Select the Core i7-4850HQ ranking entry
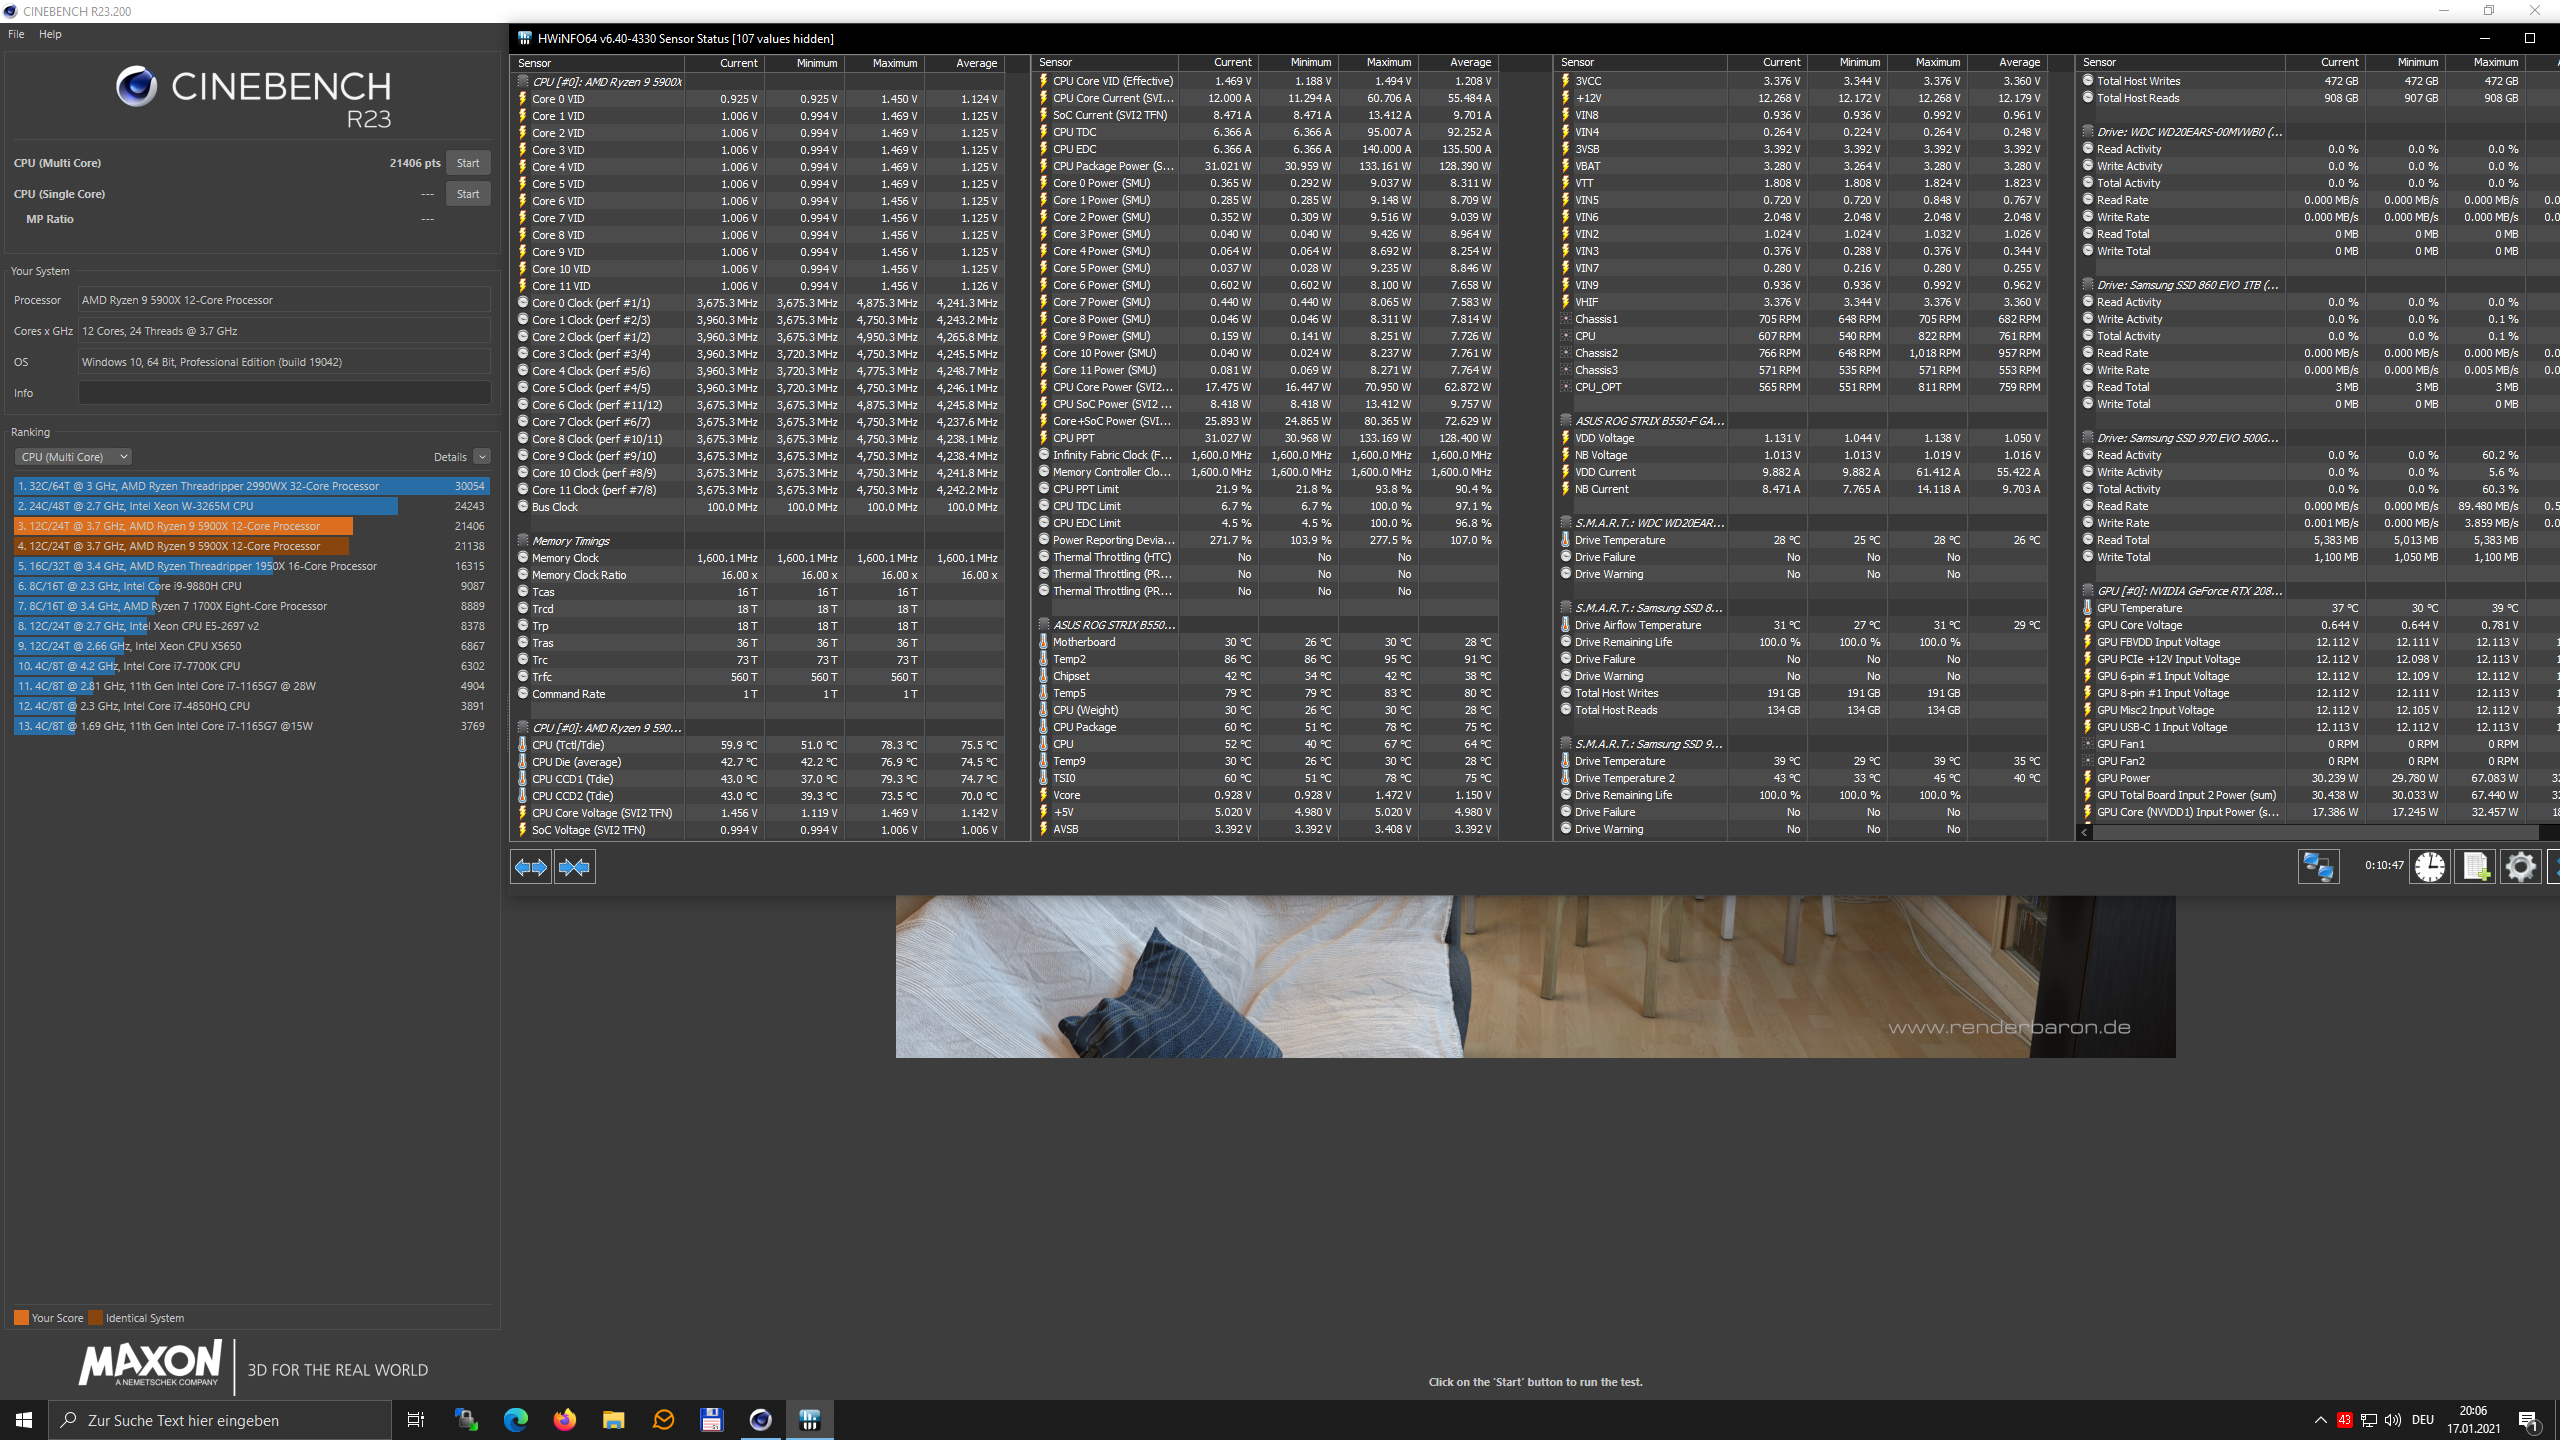This screenshot has height=1440, width=2560. pyautogui.click(x=251, y=706)
